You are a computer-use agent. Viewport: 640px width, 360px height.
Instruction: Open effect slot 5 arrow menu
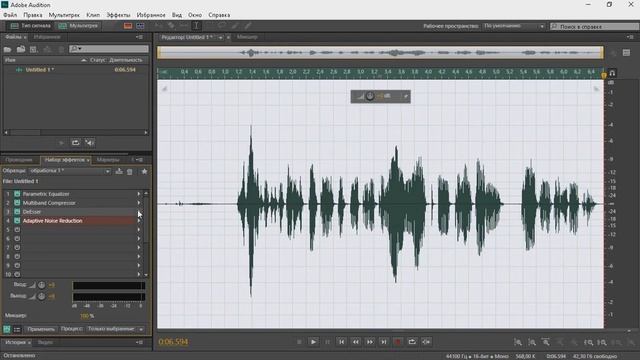[x=139, y=230]
